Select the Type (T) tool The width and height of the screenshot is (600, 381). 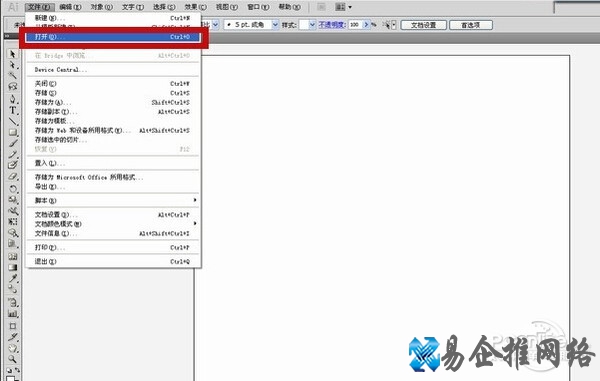tap(13, 110)
